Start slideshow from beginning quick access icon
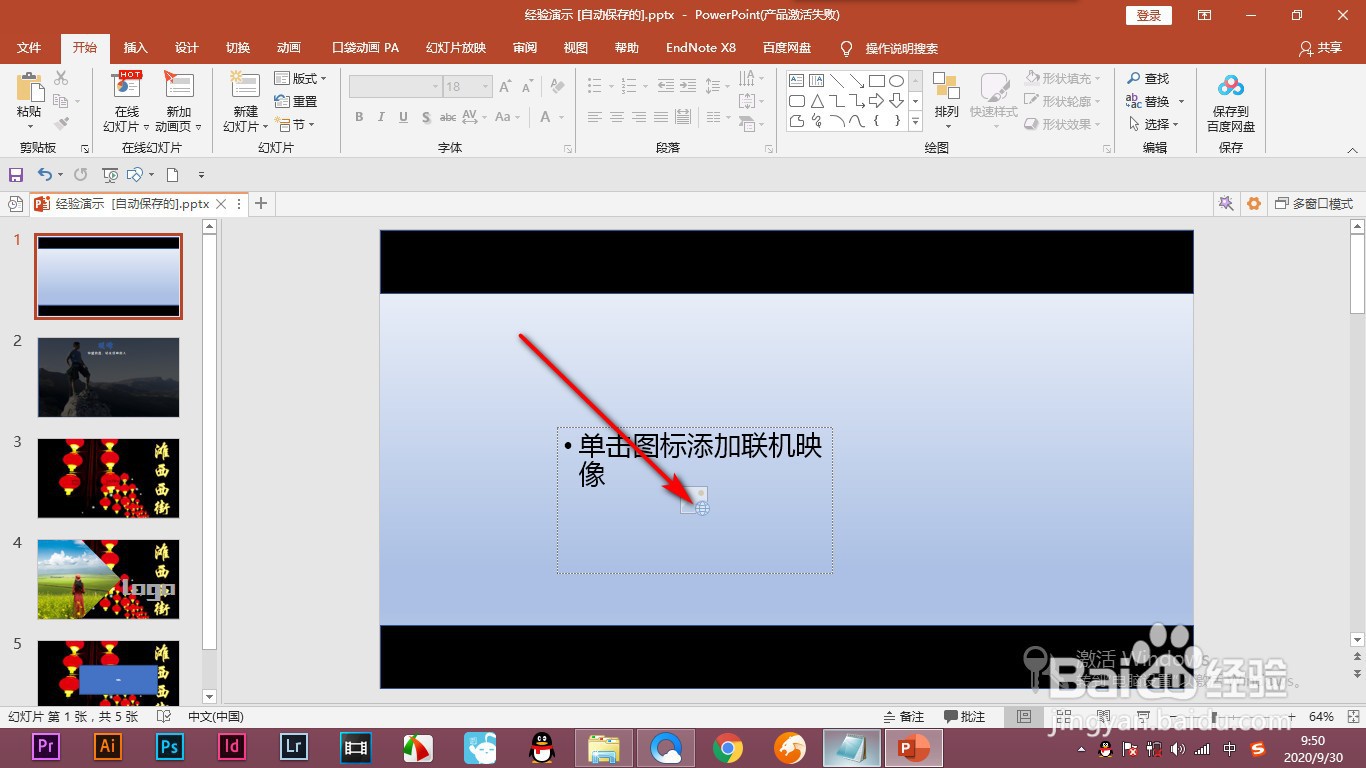The height and width of the screenshot is (768, 1366). click(110, 175)
